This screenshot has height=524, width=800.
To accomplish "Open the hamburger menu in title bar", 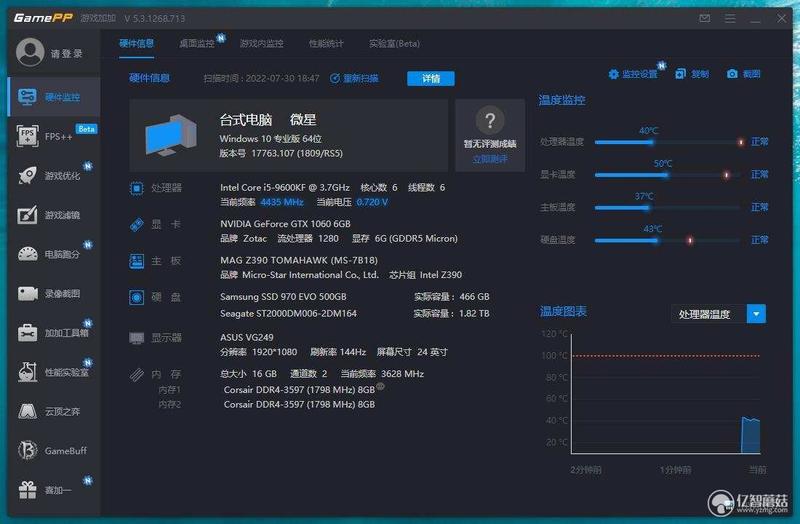I will click(x=730, y=18).
